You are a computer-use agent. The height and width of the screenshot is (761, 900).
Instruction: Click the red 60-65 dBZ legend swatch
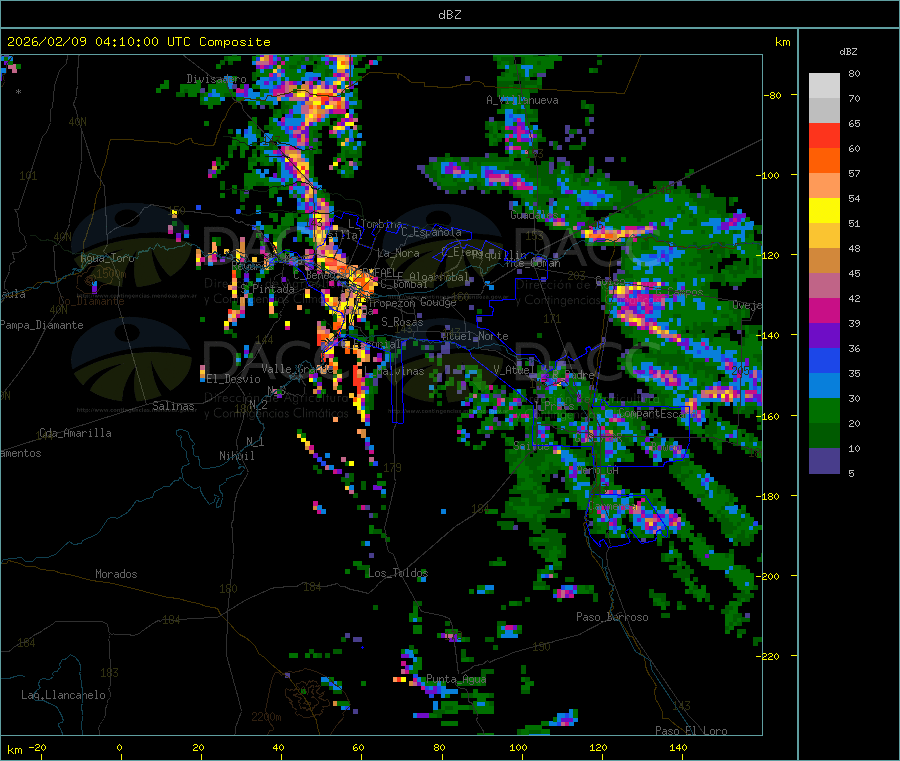[x=824, y=135]
